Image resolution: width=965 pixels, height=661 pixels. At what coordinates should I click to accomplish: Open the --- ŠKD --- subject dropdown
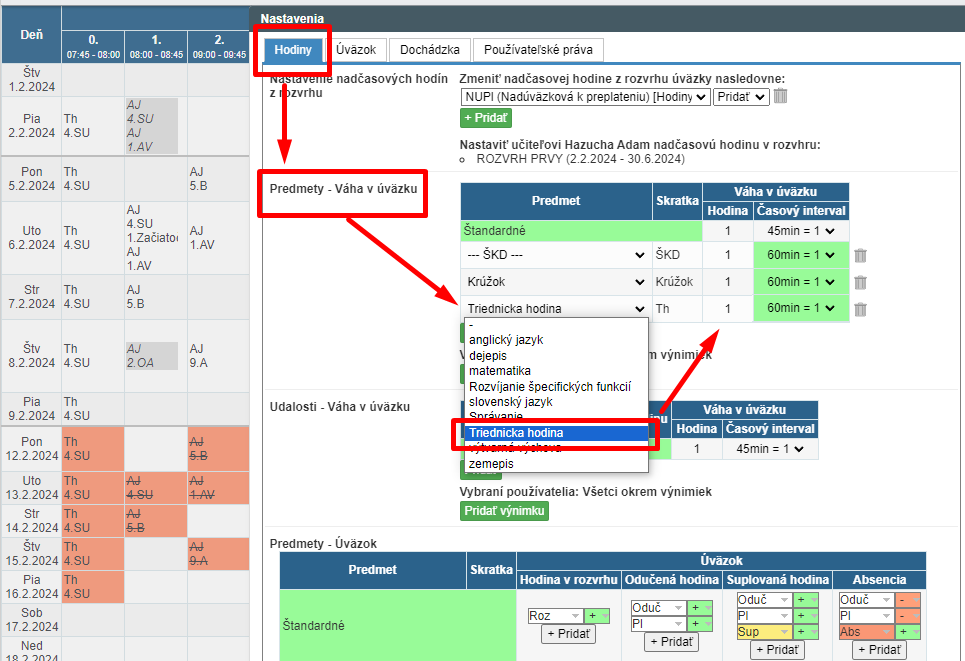click(x=556, y=255)
